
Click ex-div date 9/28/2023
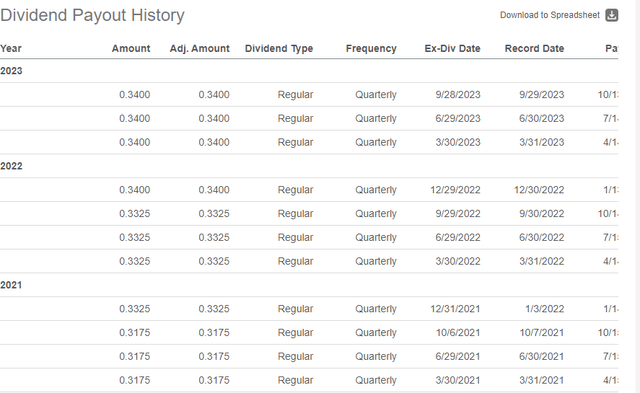point(458,95)
